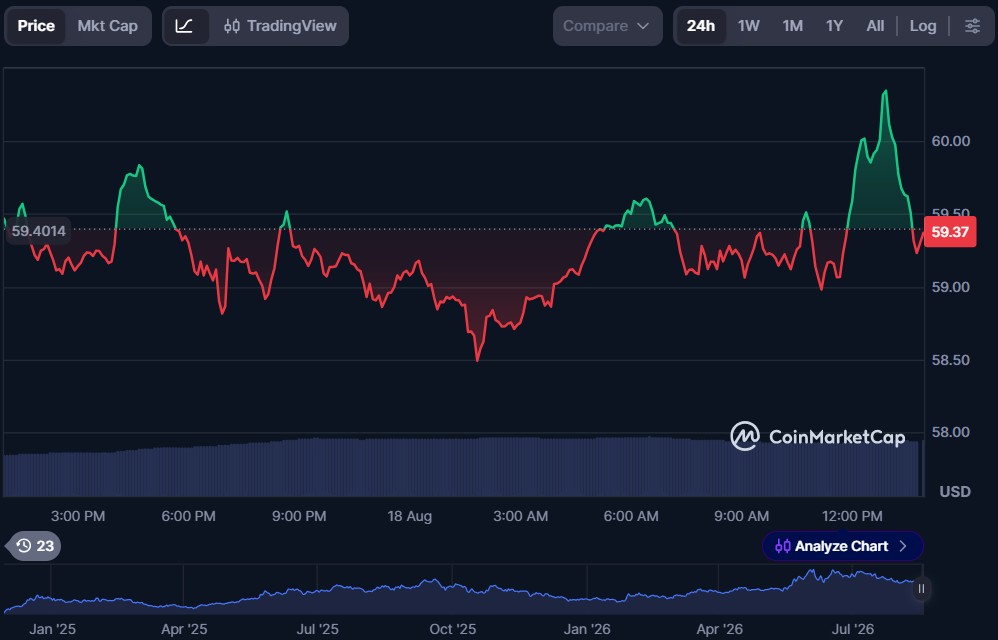
Task: Click the 60.00 y-axis label
Action: [951, 141]
